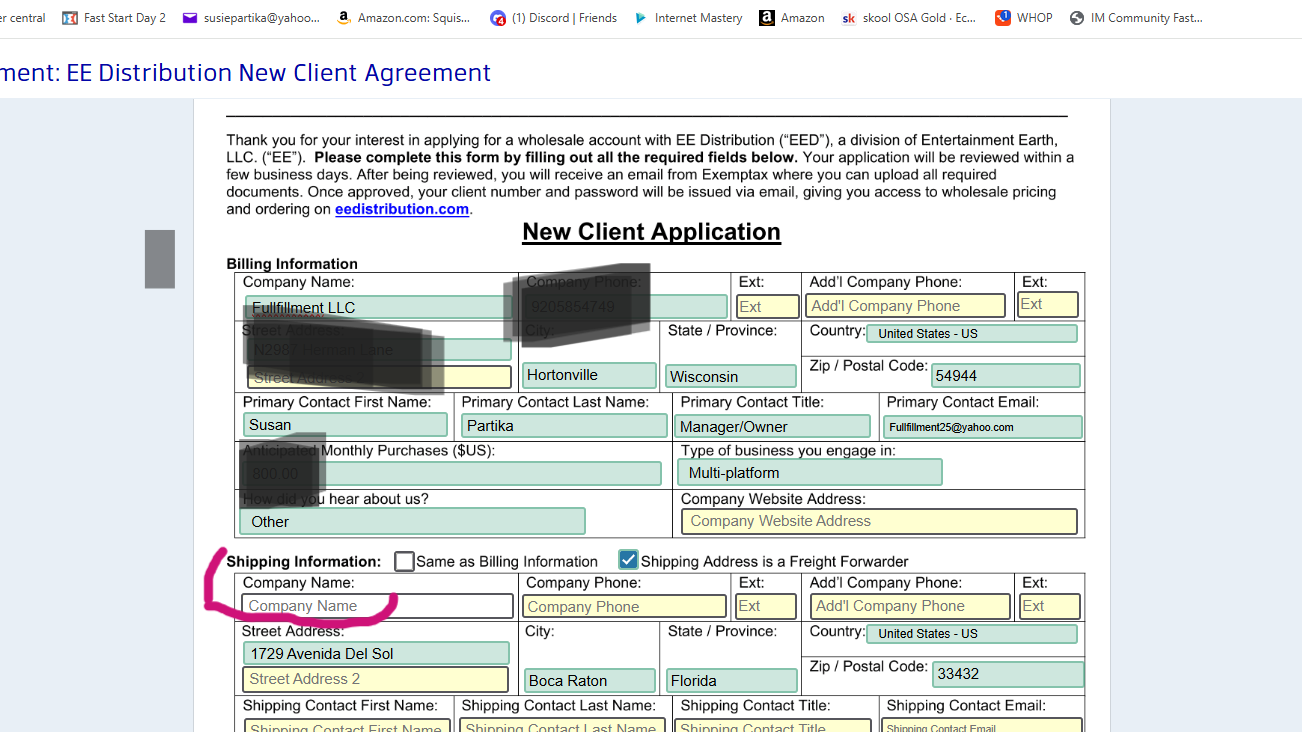This screenshot has height=732, width=1302.
Task: Open the skool OSA Gold bookmark
Action: pyautogui.click(x=909, y=18)
